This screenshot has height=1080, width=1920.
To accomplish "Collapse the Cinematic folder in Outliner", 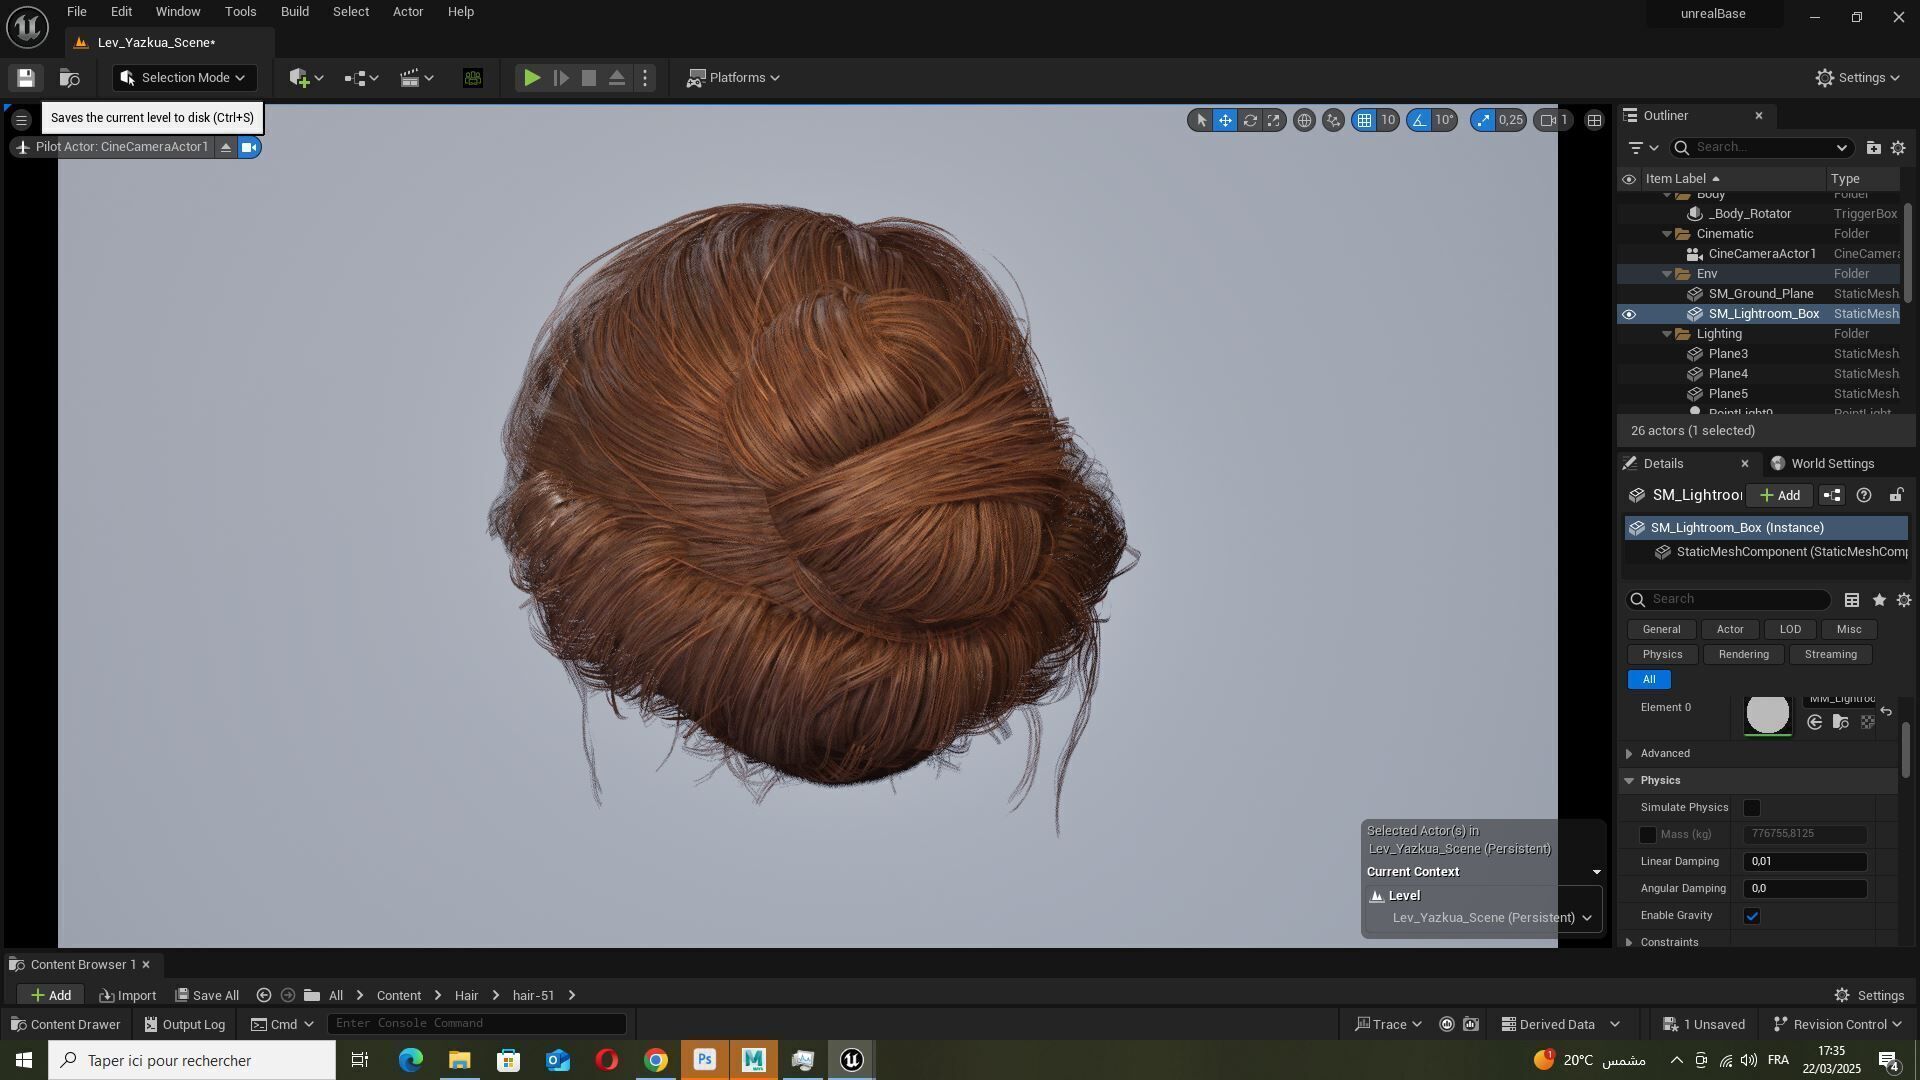I will (x=1667, y=234).
